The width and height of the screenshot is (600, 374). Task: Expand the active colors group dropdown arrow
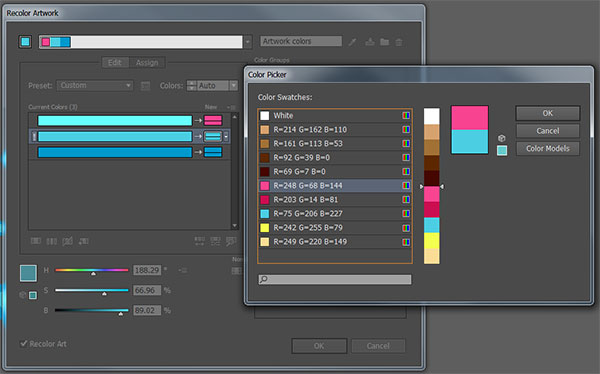click(x=248, y=42)
